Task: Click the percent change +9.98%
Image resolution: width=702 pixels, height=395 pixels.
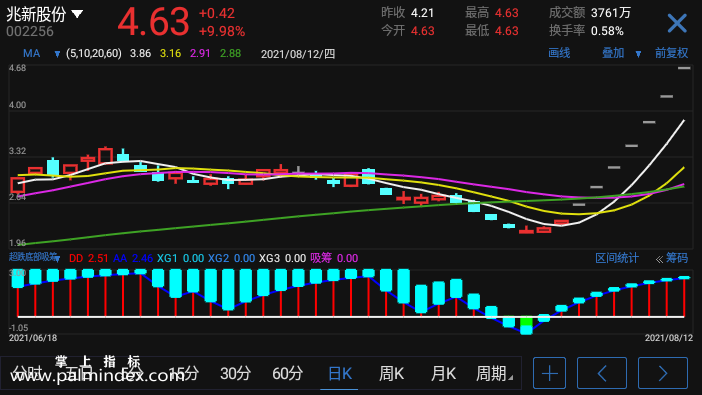Action: click(x=222, y=31)
